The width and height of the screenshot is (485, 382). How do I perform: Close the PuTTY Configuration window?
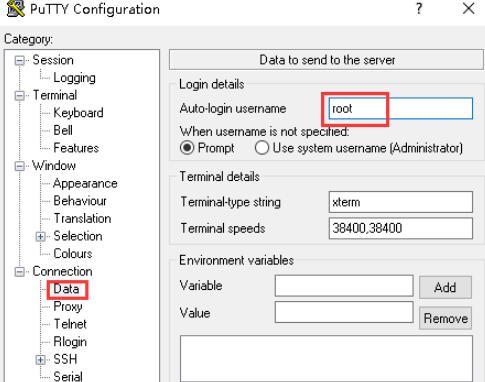coord(469,9)
